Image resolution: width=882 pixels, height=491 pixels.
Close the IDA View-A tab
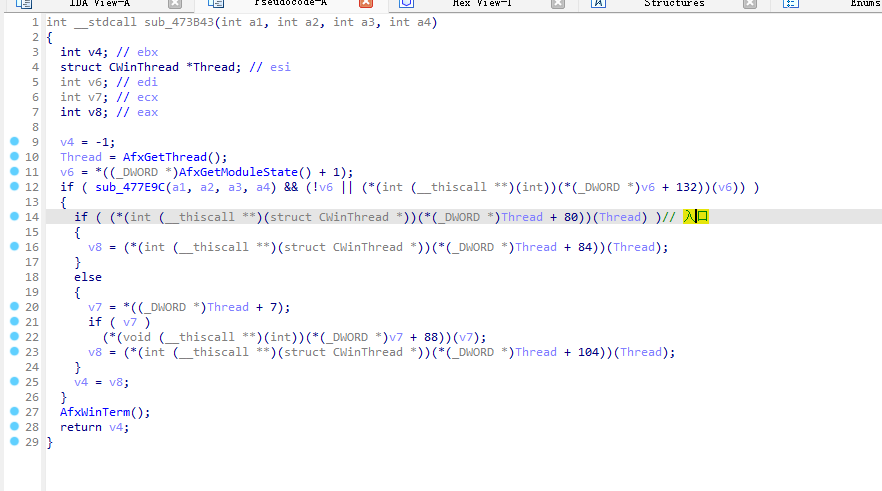[175, 3]
